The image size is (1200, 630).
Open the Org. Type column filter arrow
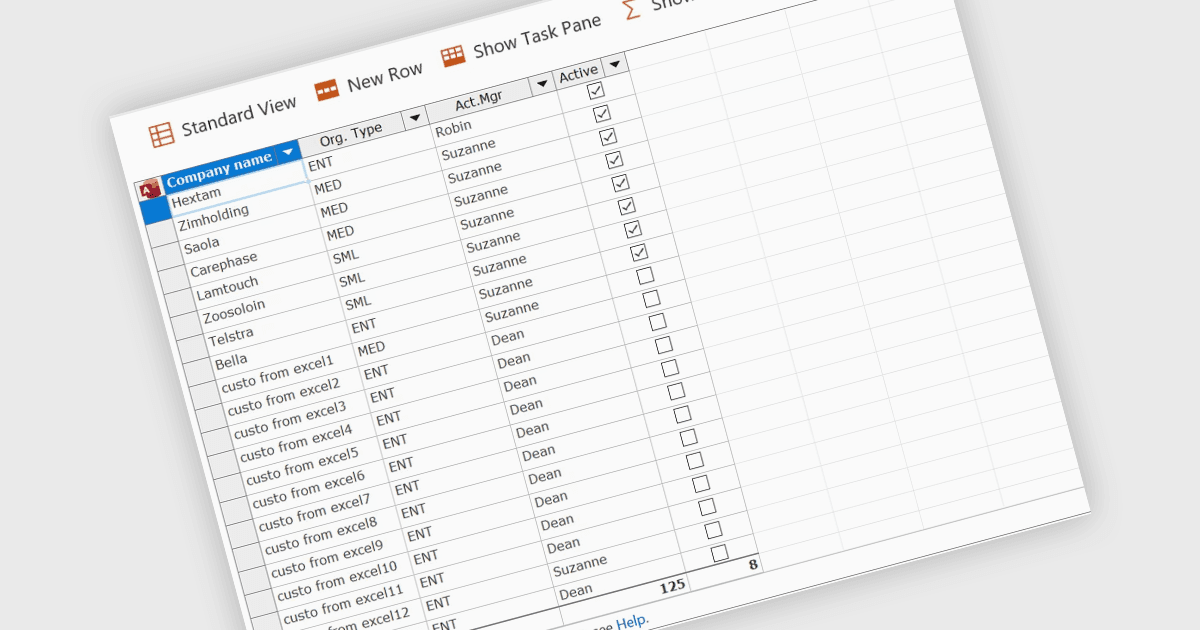[x=414, y=119]
